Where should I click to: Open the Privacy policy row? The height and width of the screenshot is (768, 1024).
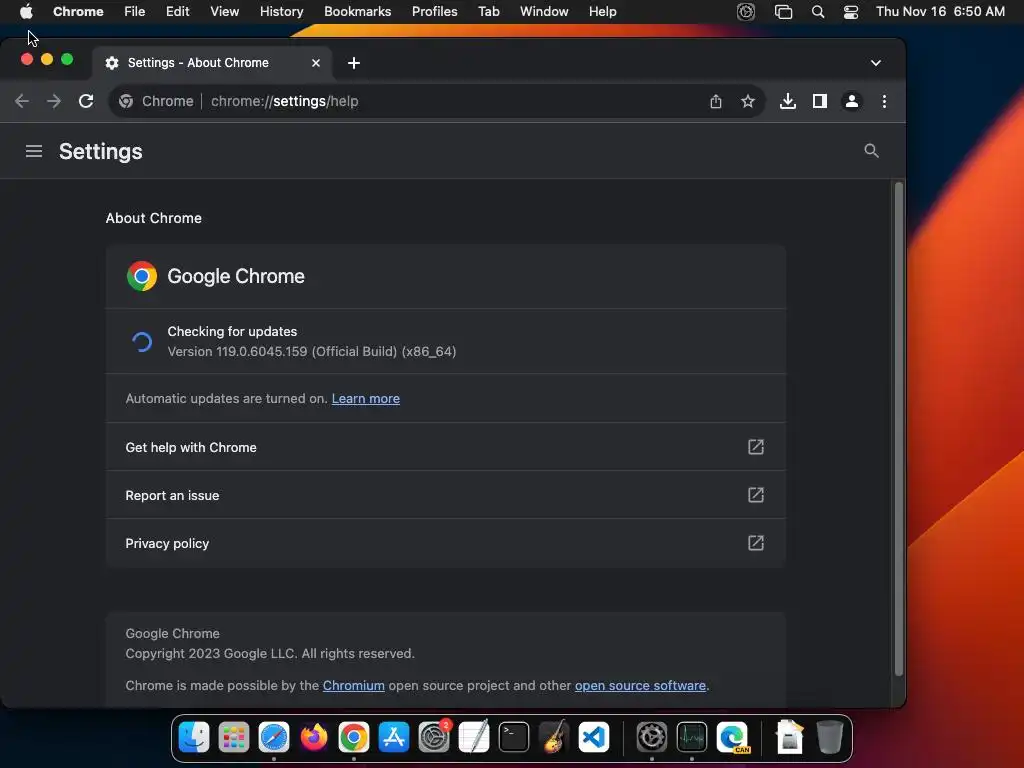point(445,543)
